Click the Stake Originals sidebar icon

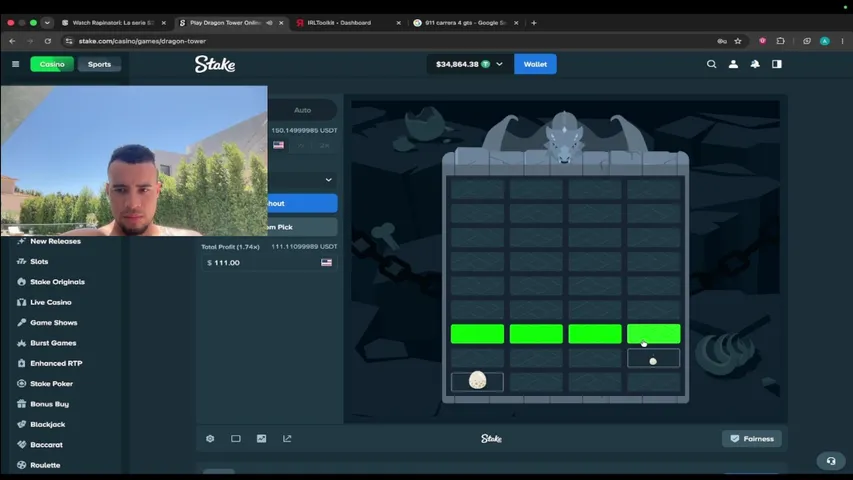tap(21, 282)
